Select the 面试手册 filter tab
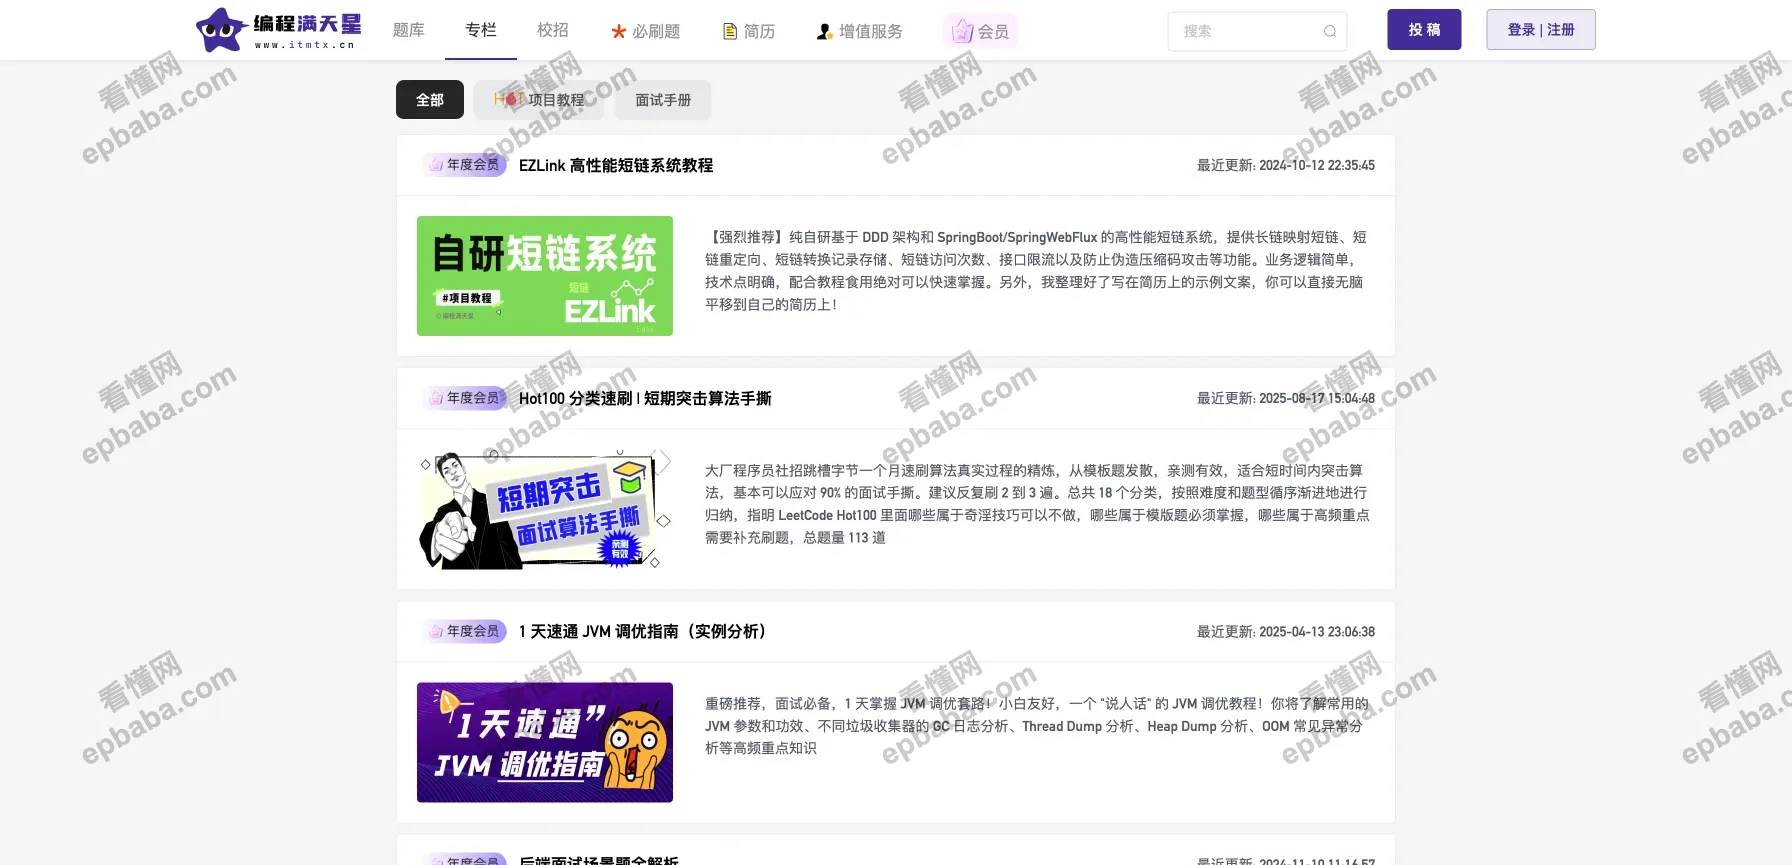1792x865 pixels. click(x=663, y=100)
